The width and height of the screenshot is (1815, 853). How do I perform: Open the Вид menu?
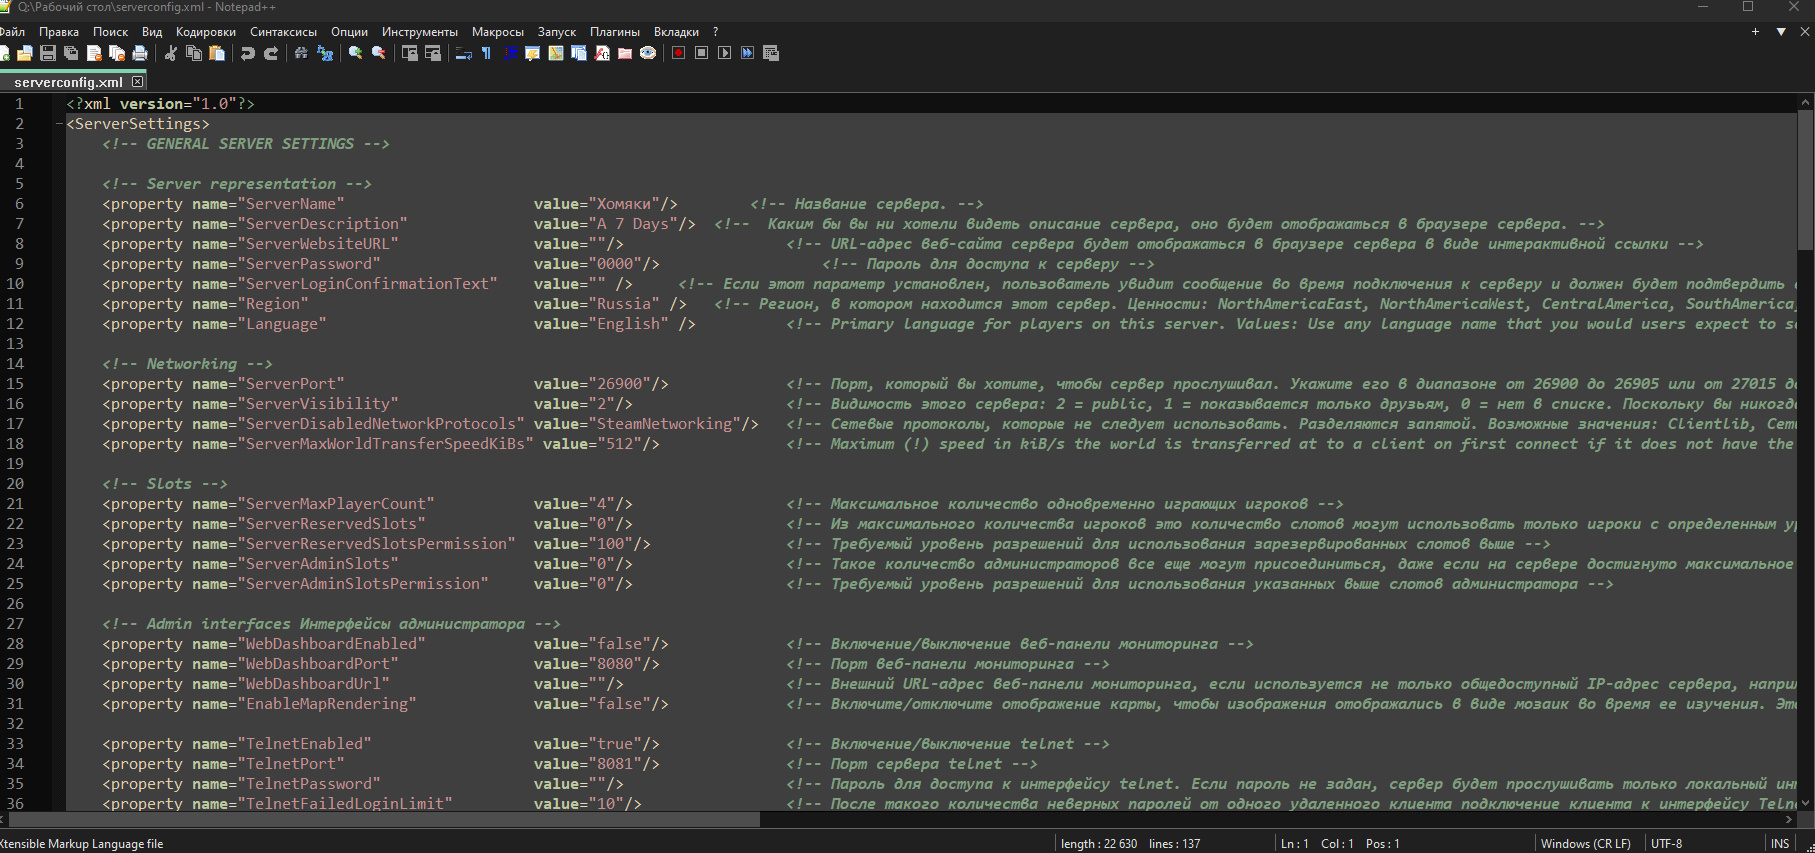tap(152, 32)
